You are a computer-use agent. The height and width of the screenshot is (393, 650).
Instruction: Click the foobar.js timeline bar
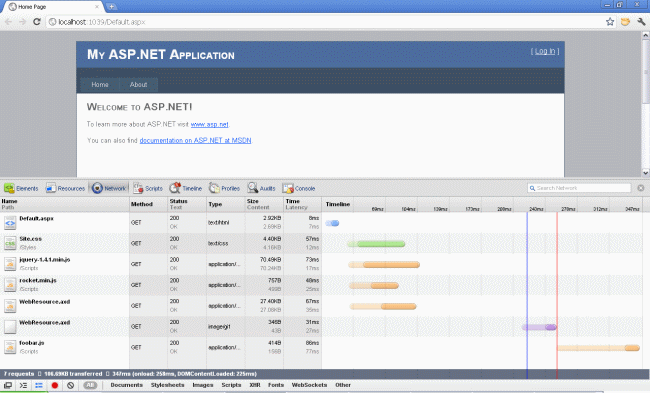[x=598, y=348]
